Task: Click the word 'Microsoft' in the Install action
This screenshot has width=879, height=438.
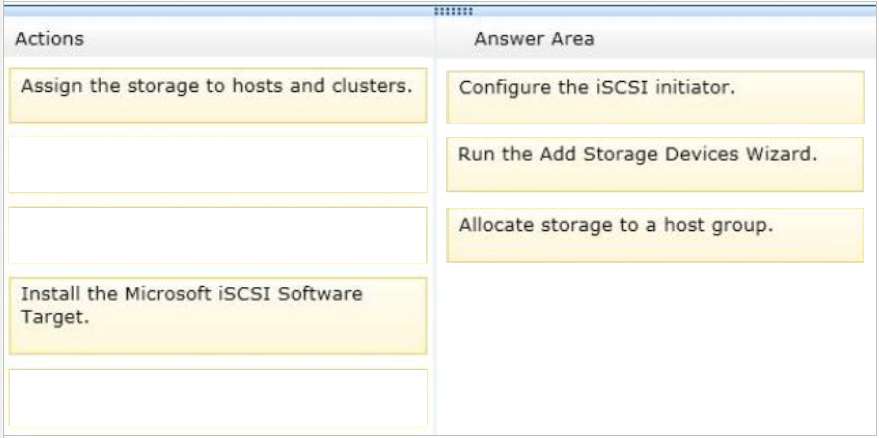Action: click(167, 293)
